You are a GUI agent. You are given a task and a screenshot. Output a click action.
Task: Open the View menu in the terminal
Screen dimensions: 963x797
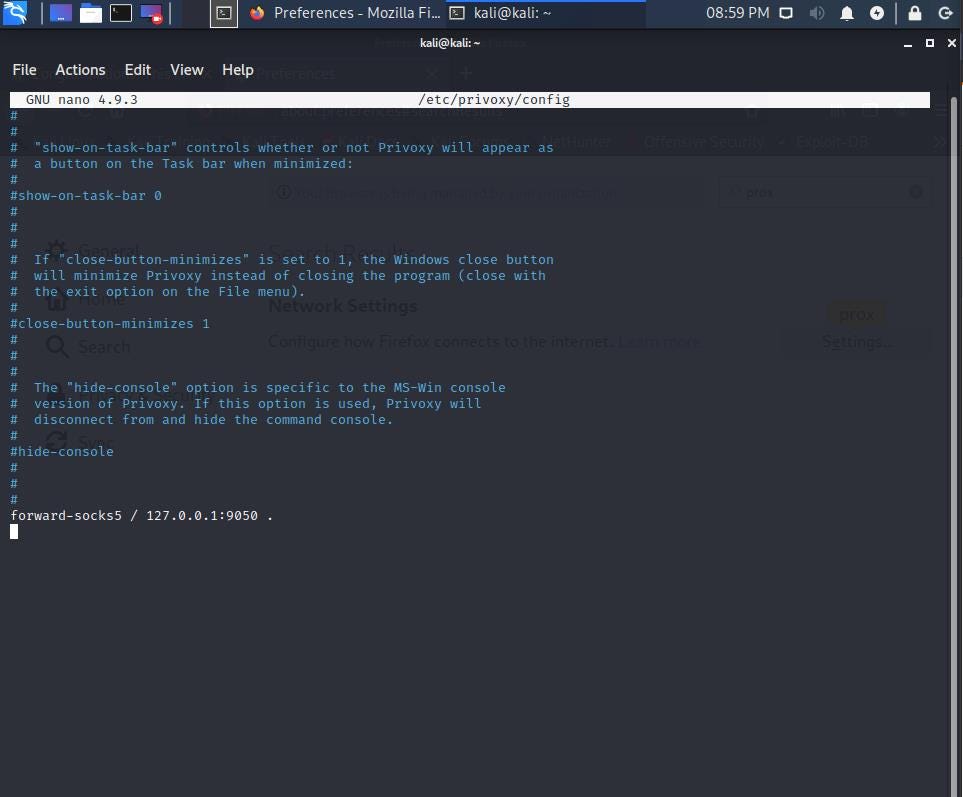187,70
